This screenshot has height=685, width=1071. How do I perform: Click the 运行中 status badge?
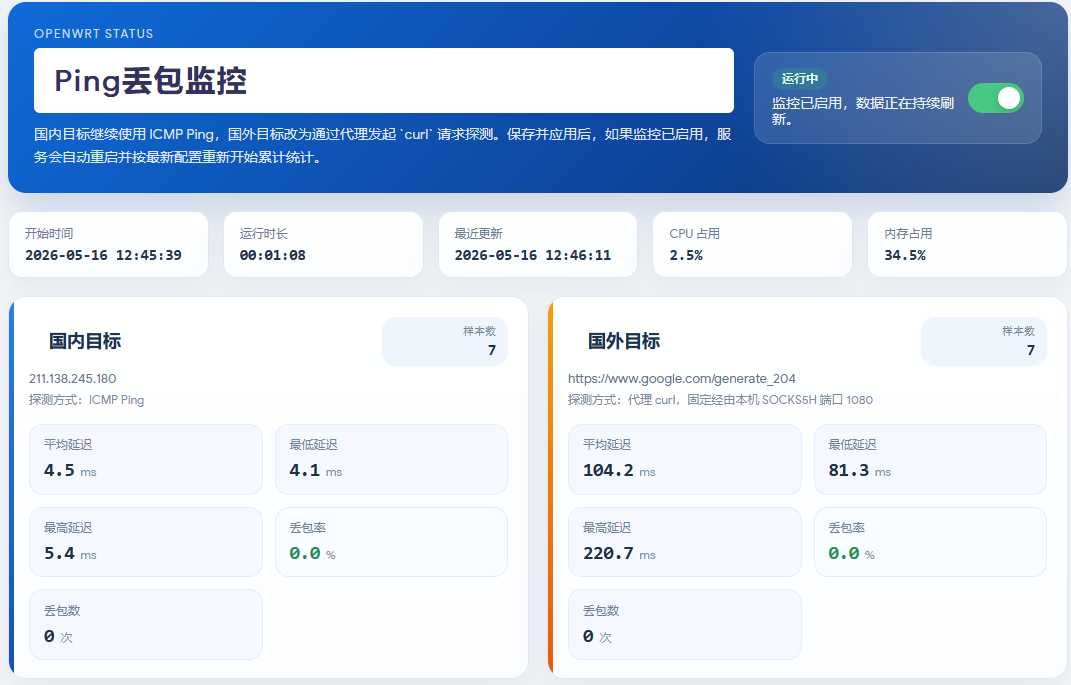[x=800, y=79]
